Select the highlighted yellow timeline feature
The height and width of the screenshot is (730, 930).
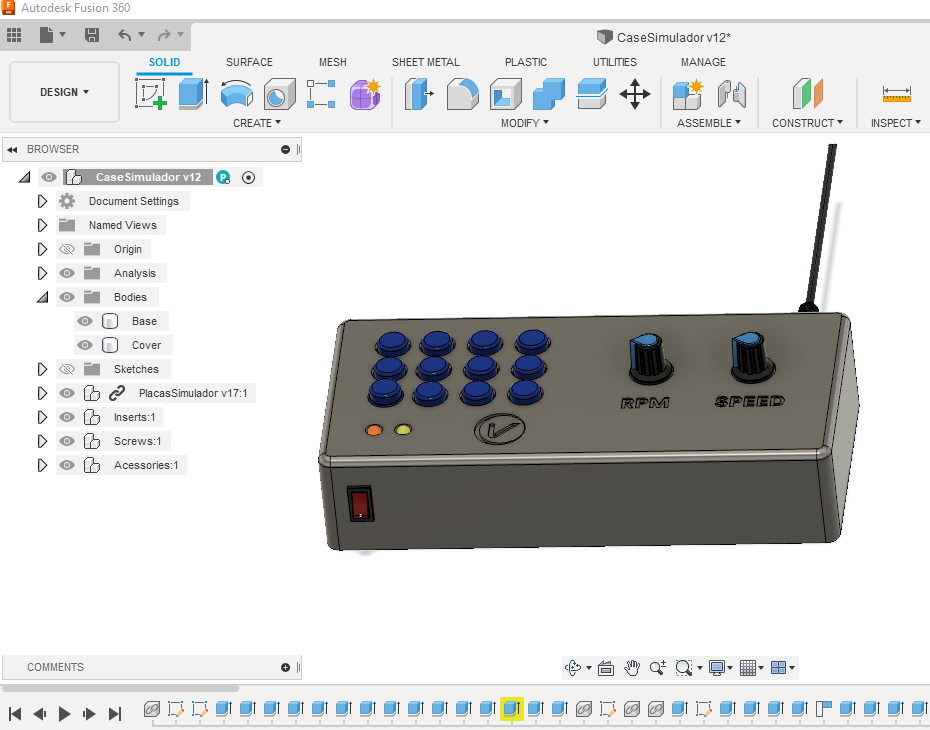click(x=512, y=709)
